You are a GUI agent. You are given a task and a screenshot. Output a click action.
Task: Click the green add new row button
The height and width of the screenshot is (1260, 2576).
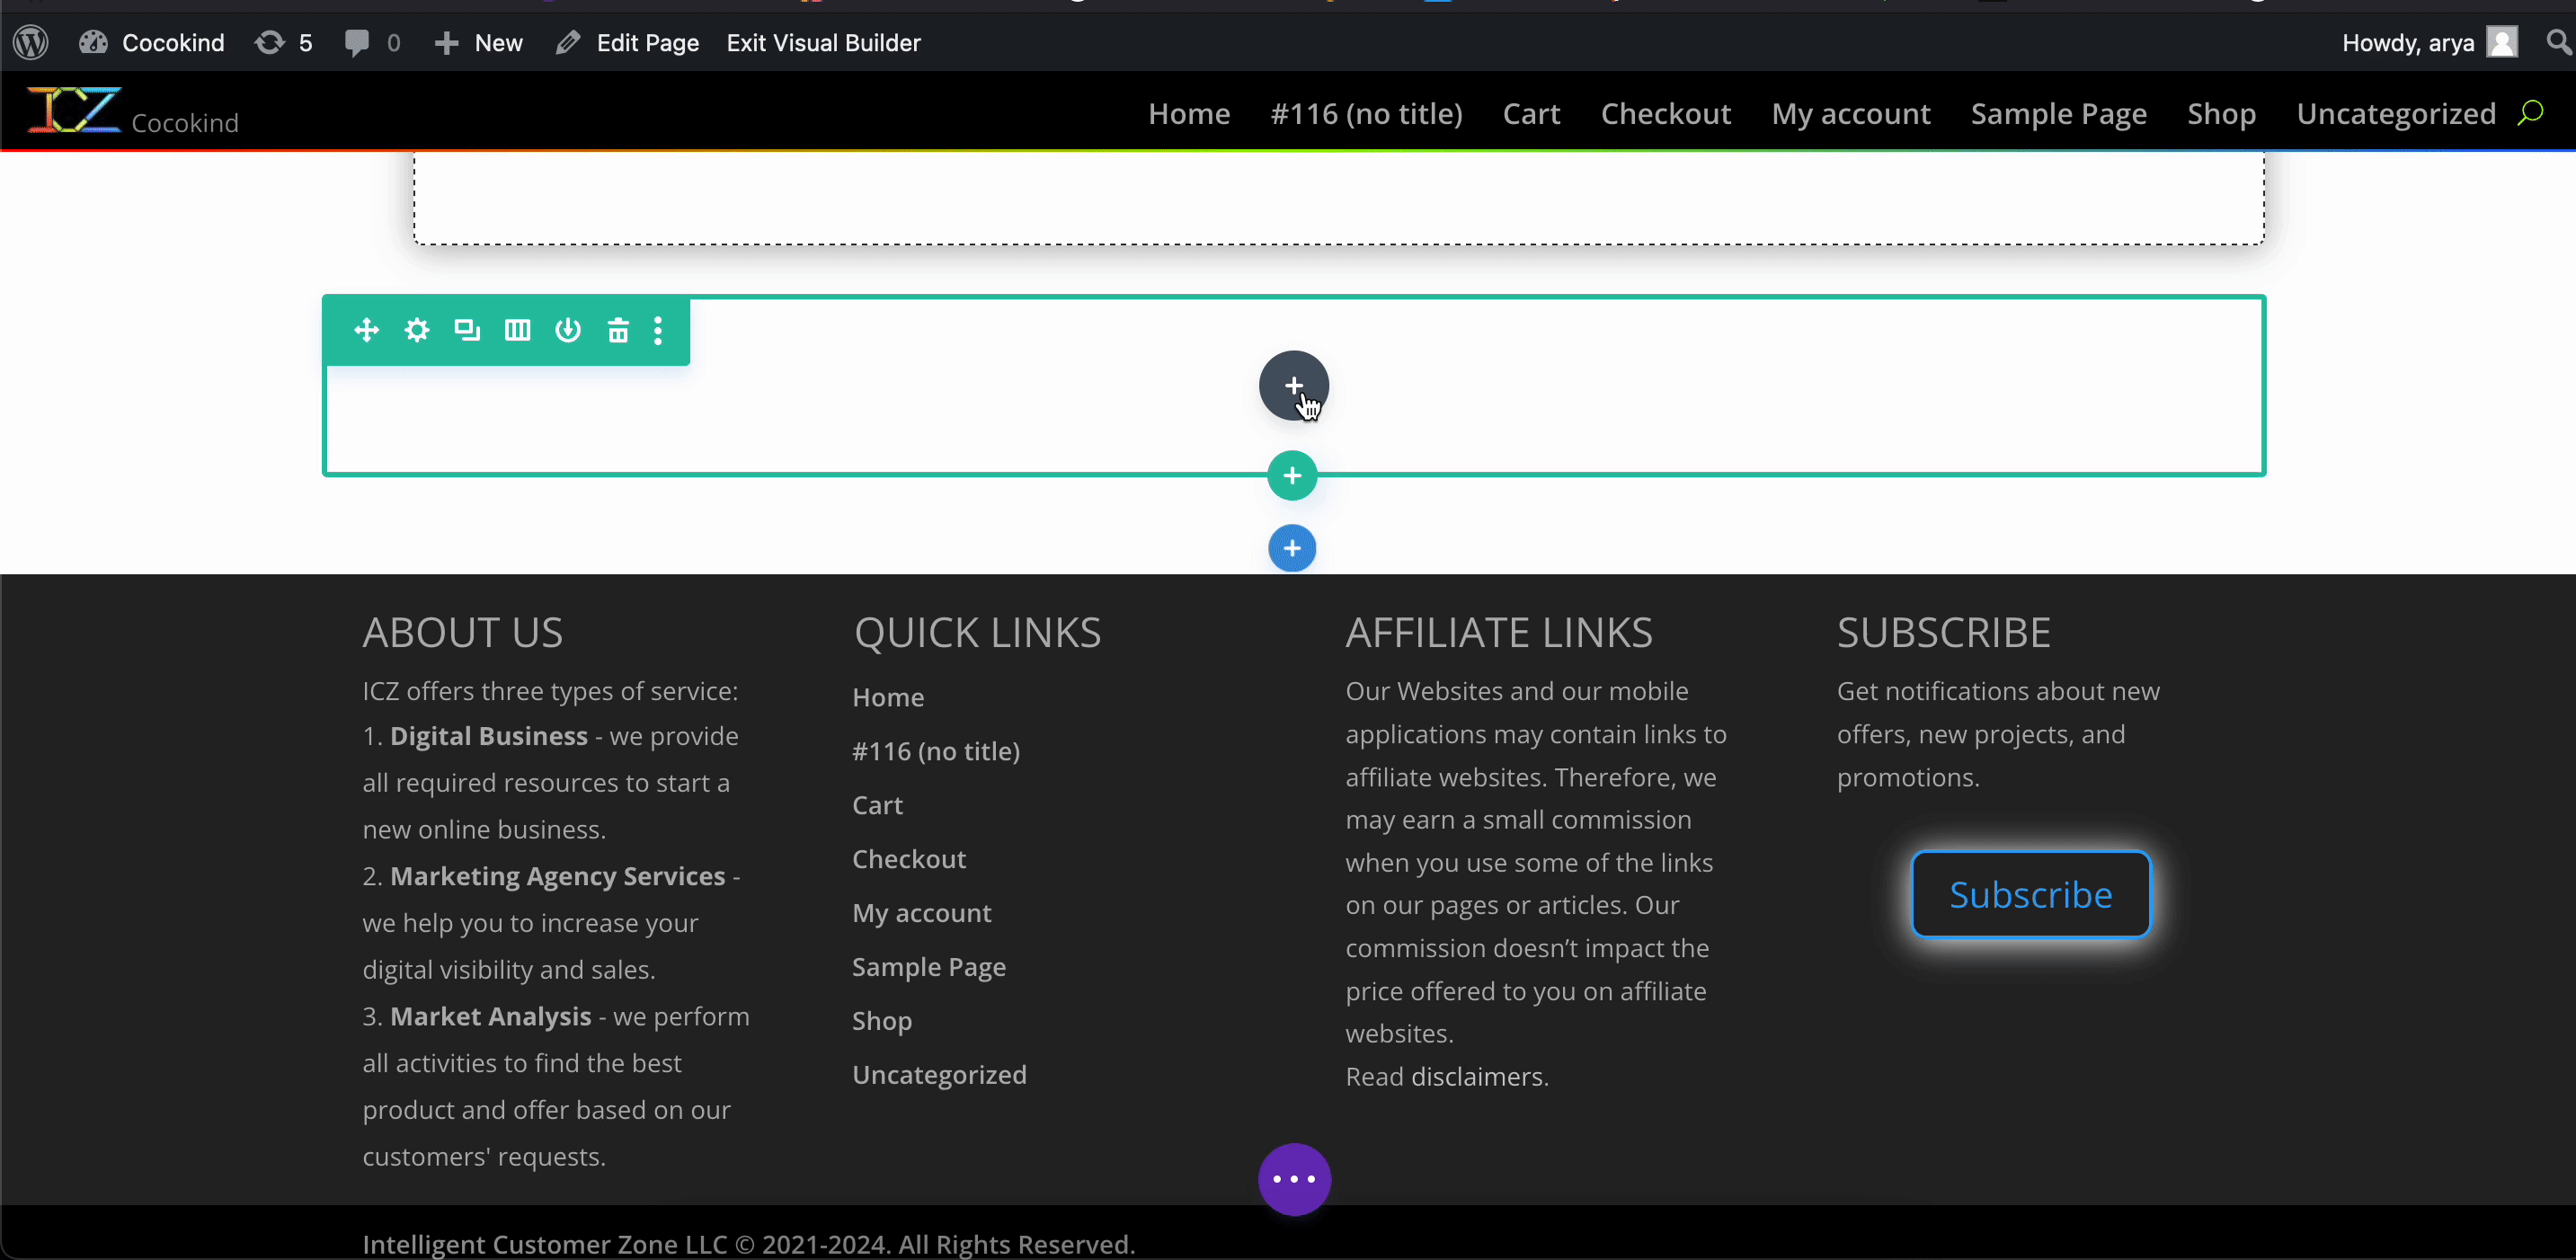coord(1292,476)
